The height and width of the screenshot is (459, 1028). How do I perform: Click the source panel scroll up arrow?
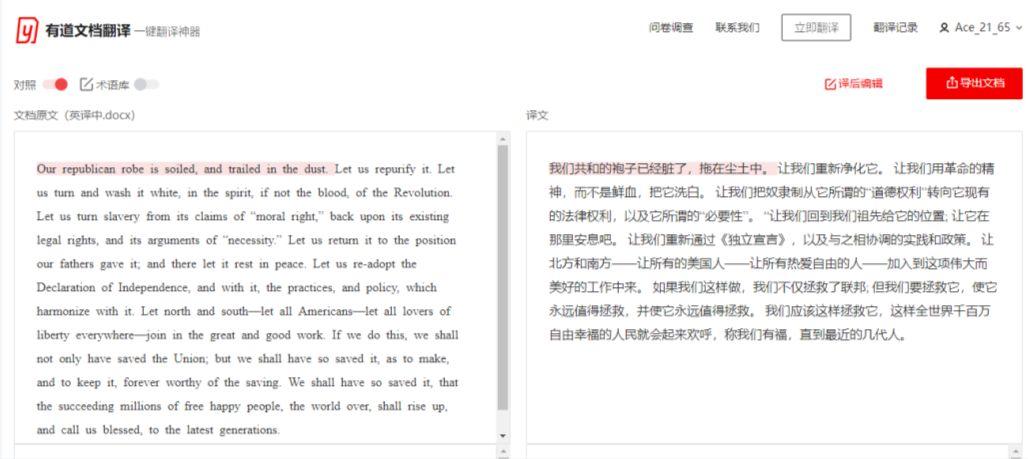pos(503,138)
